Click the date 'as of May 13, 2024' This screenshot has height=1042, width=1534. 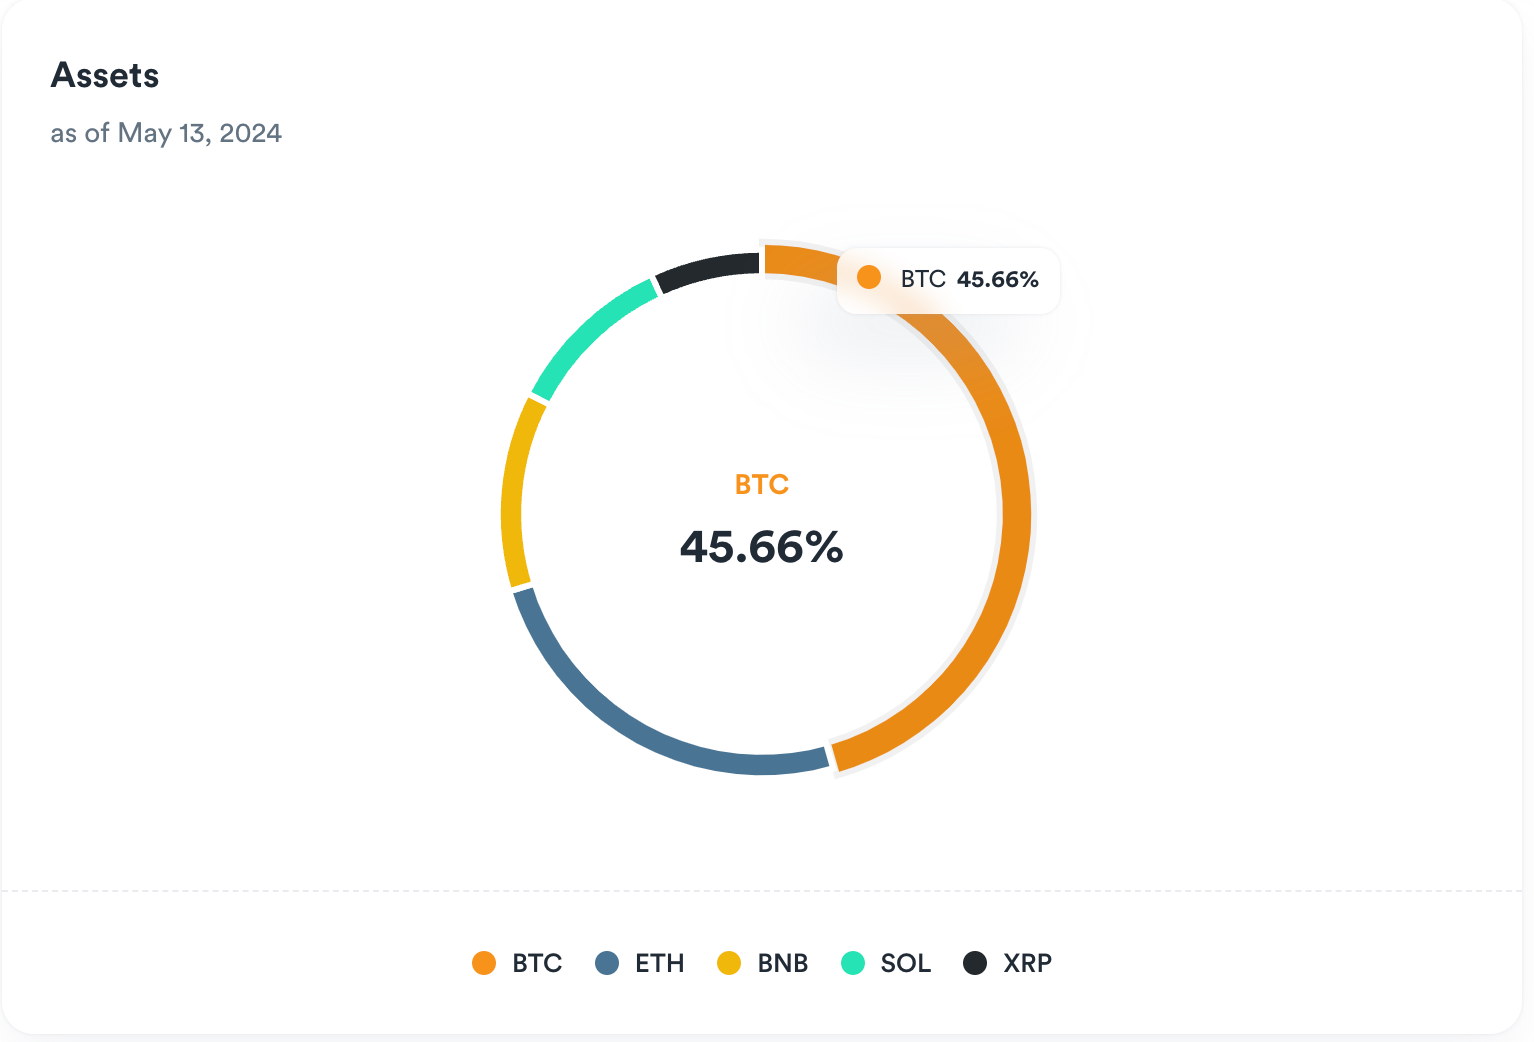(166, 132)
